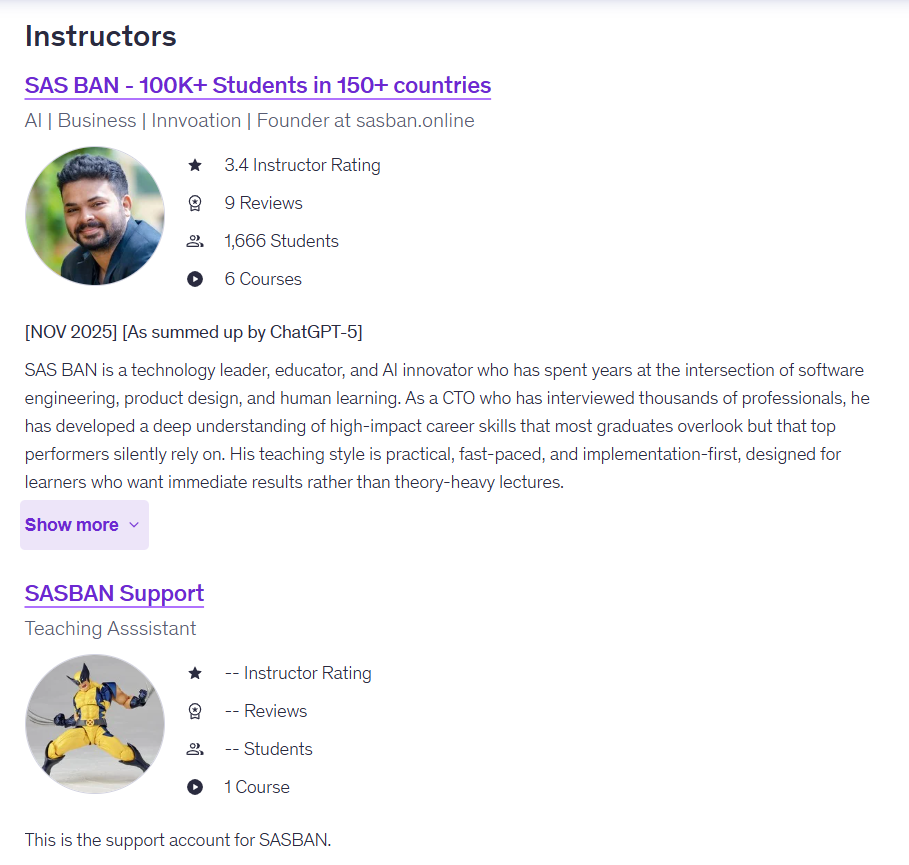Click the 6 Courses text
Image resolution: width=909 pixels, height=865 pixels.
click(263, 279)
